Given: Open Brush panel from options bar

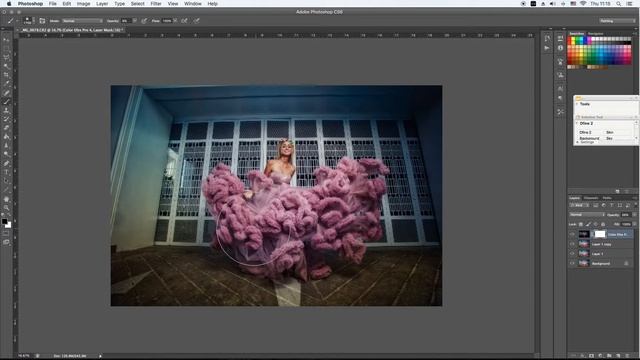Looking at the screenshot, I should point(42,20).
